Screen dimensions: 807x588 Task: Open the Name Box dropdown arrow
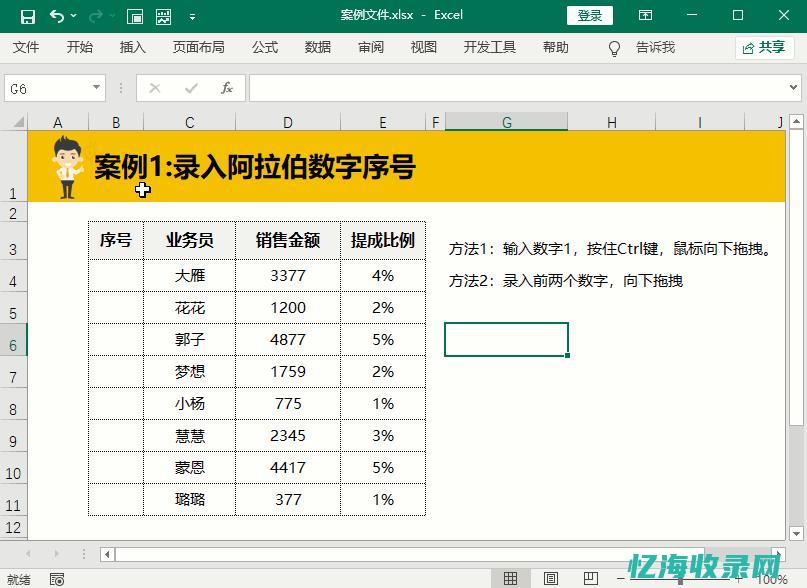(x=97, y=88)
